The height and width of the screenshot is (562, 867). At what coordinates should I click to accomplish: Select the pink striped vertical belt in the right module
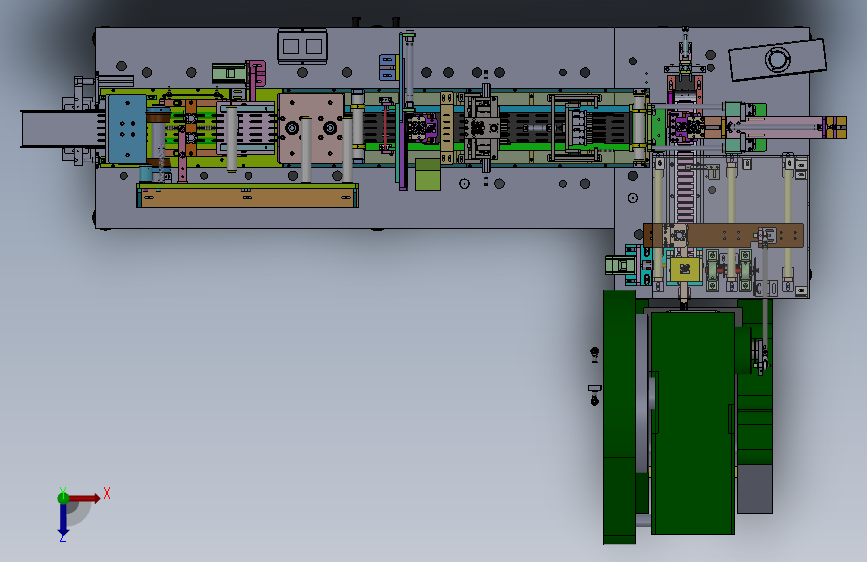click(685, 186)
